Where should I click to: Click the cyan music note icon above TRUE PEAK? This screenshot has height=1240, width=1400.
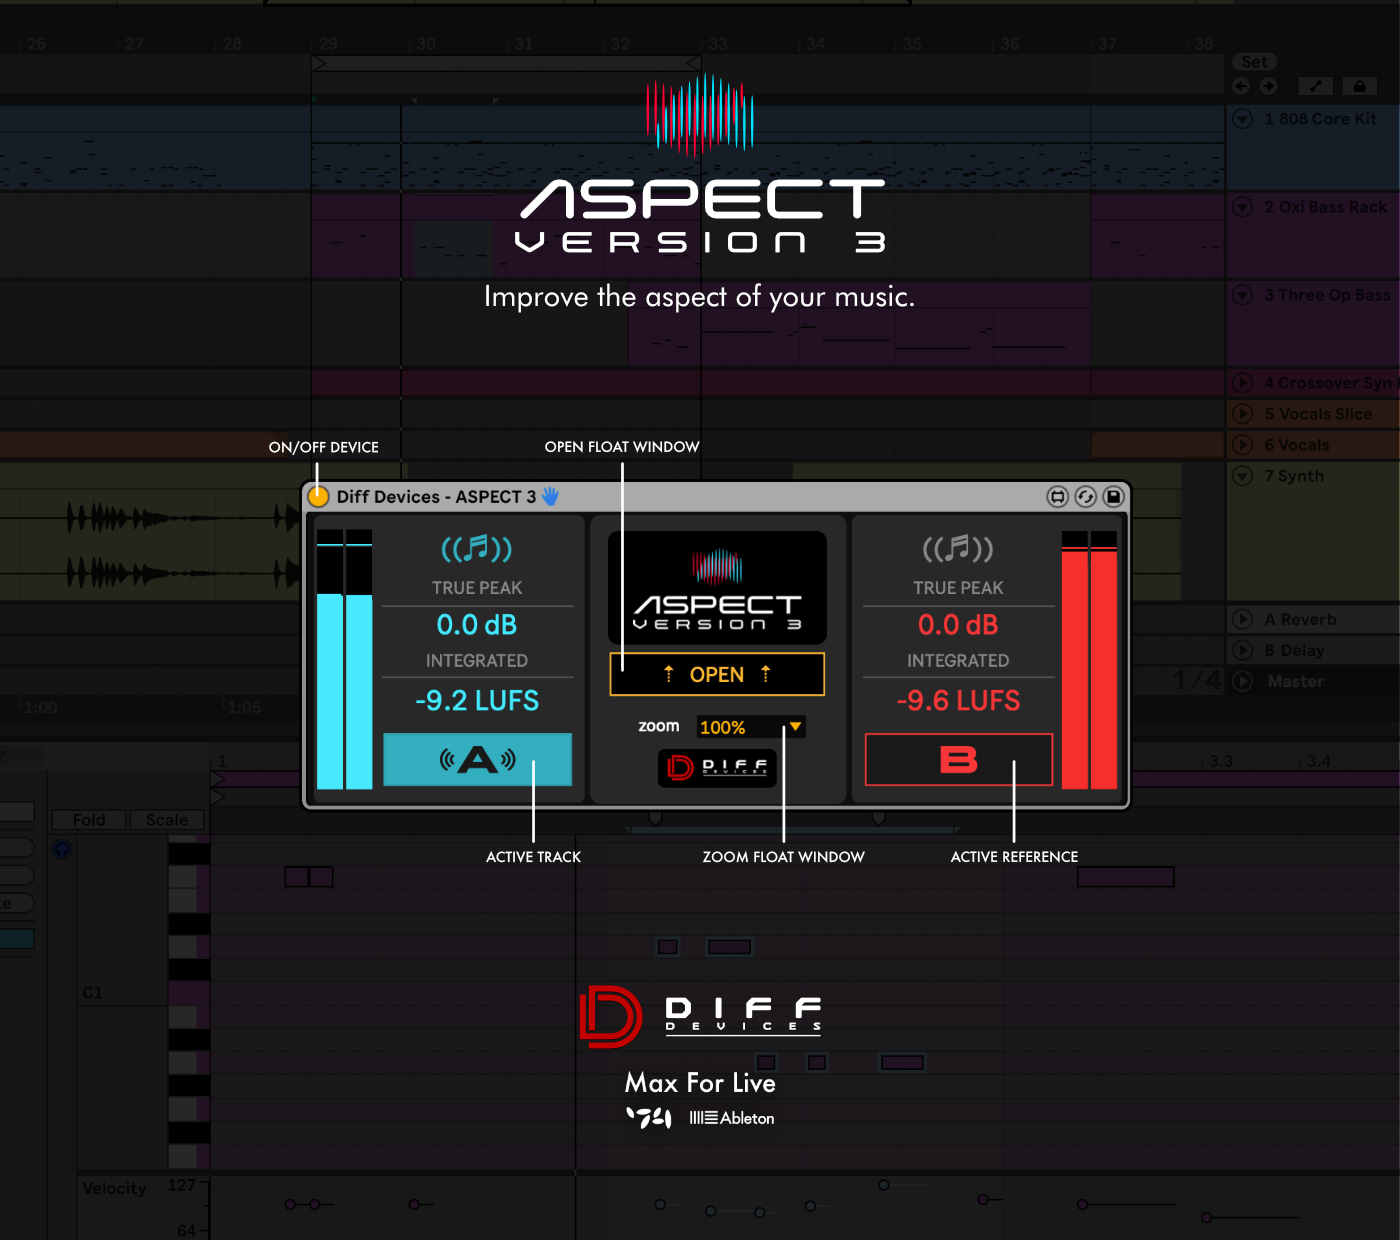click(x=477, y=548)
